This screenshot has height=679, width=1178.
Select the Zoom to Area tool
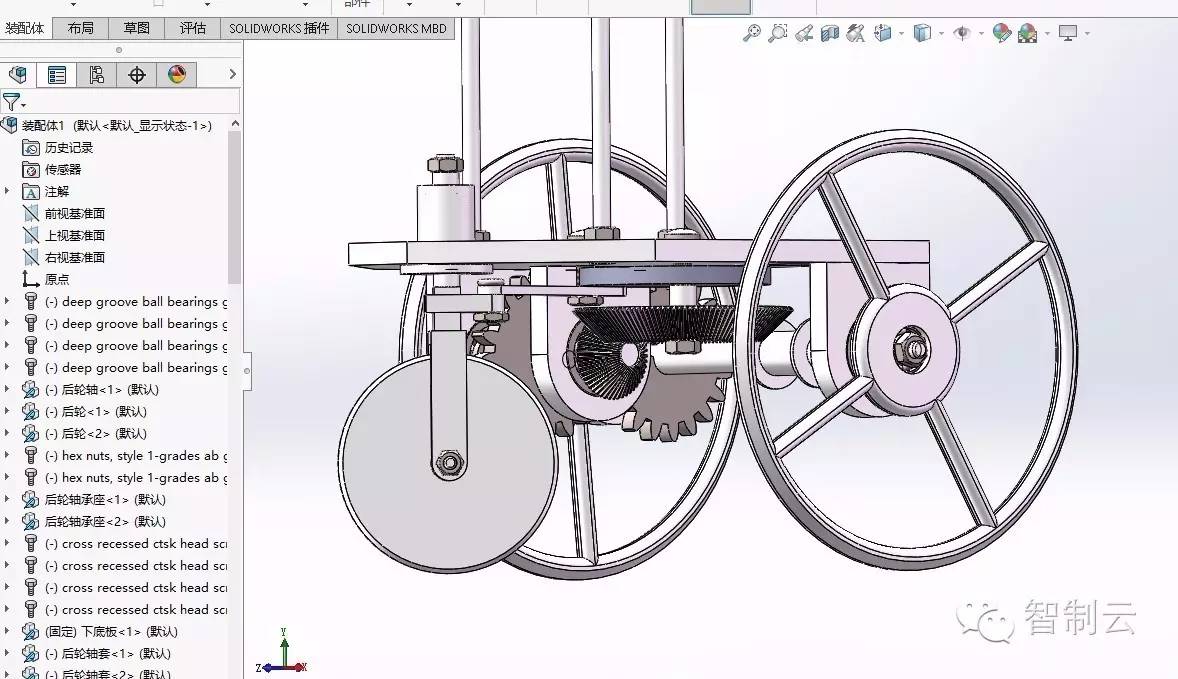point(778,33)
